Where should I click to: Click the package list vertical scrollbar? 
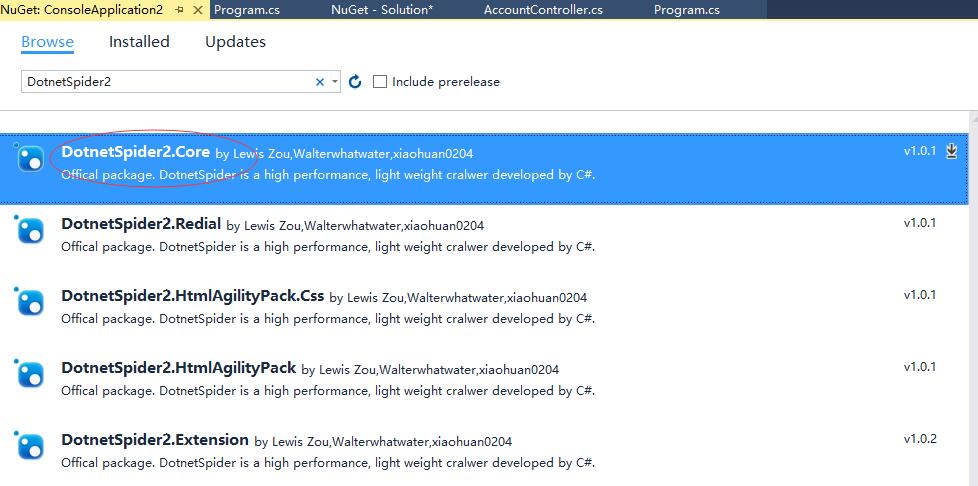coord(973,298)
